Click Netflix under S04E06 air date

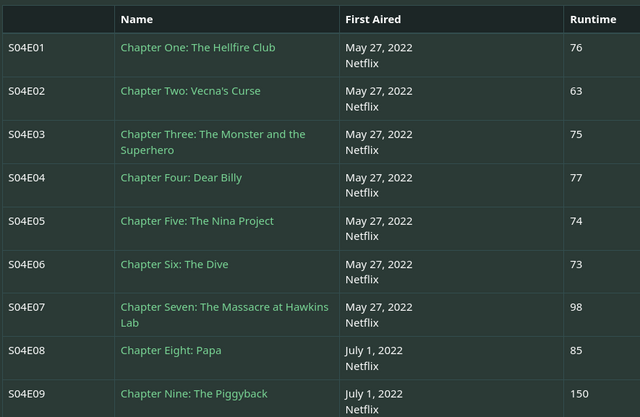click(x=362, y=280)
